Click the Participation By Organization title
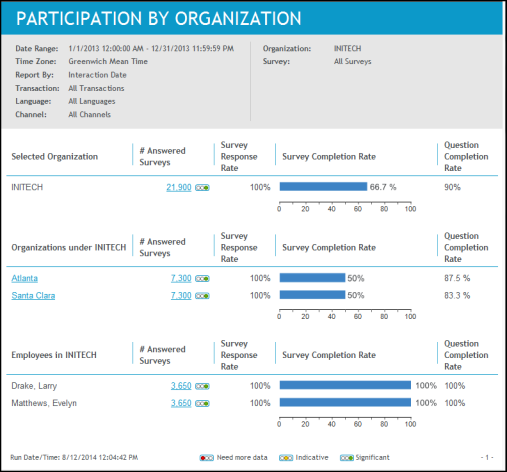This screenshot has width=507, height=472. pyautogui.click(x=159, y=19)
